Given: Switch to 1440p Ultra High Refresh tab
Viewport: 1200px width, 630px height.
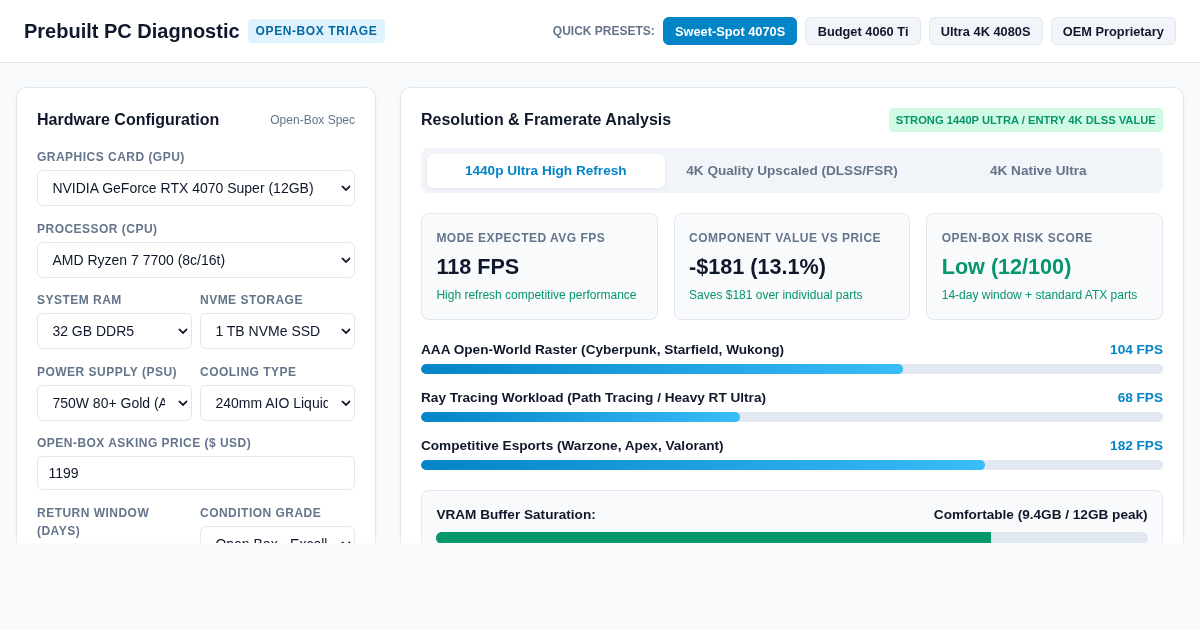Looking at the screenshot, I should pos(546,171).
